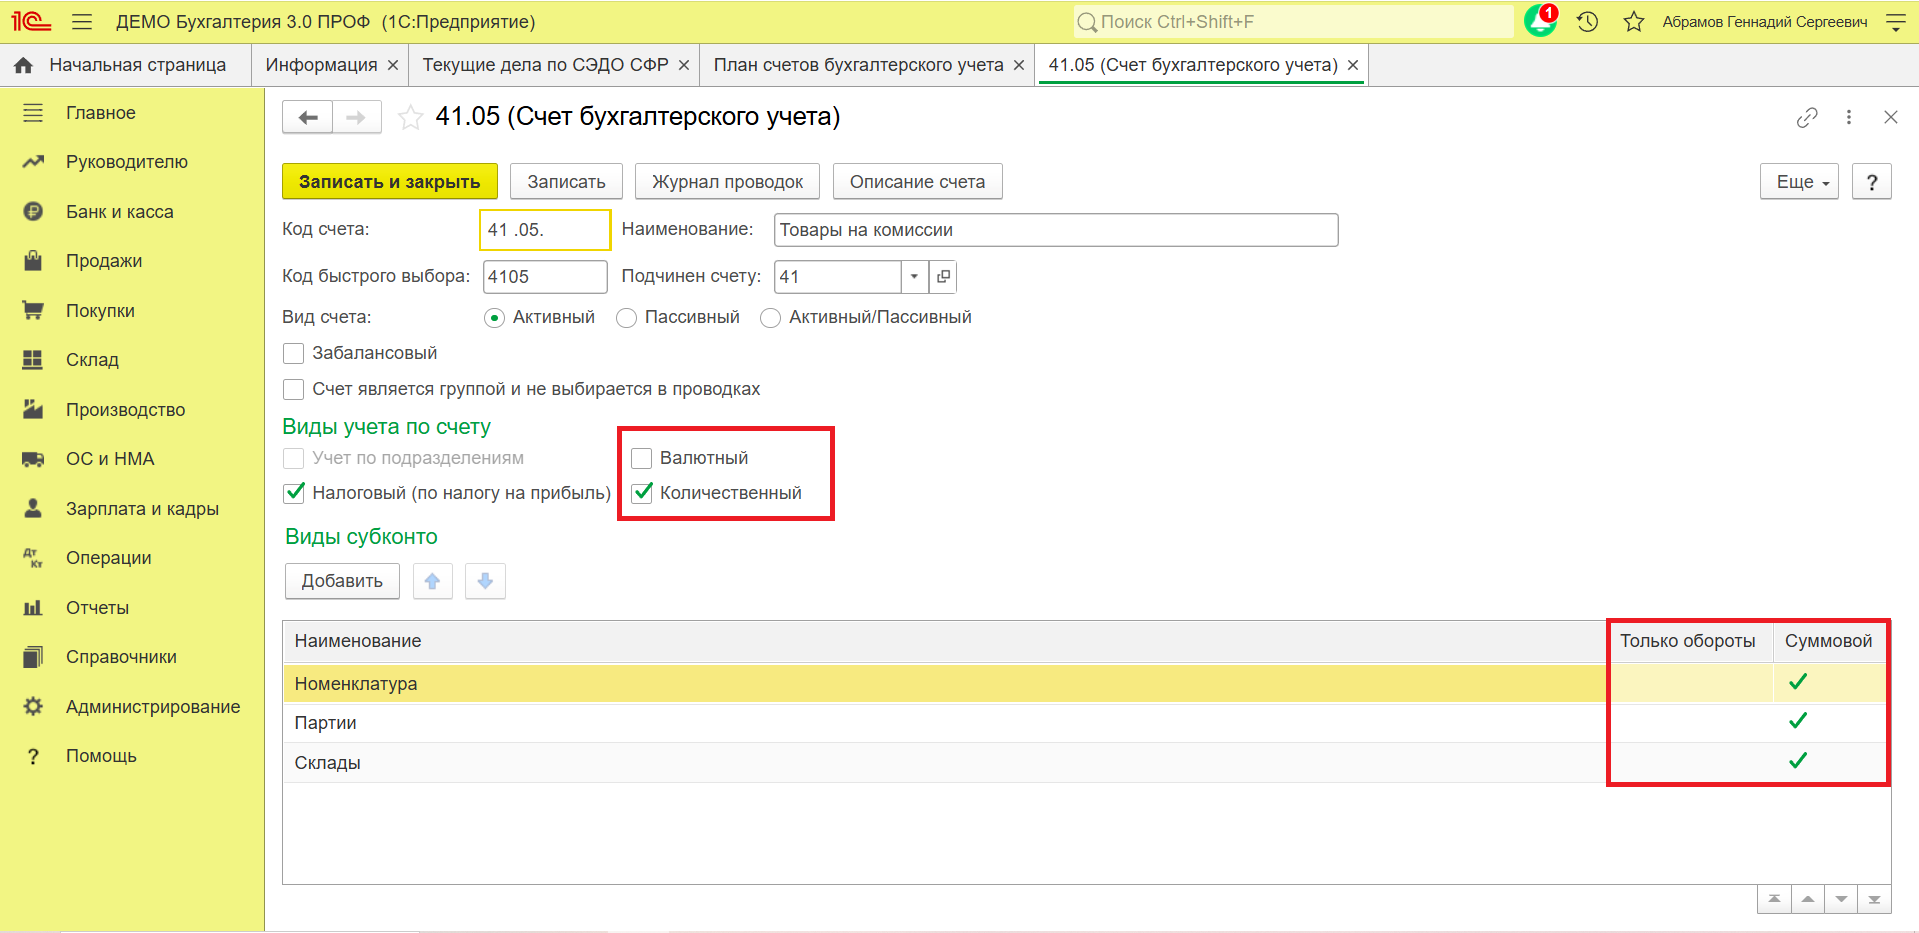
Task: Add 41.05 account to favorites star
Action: tap(410, 118)
